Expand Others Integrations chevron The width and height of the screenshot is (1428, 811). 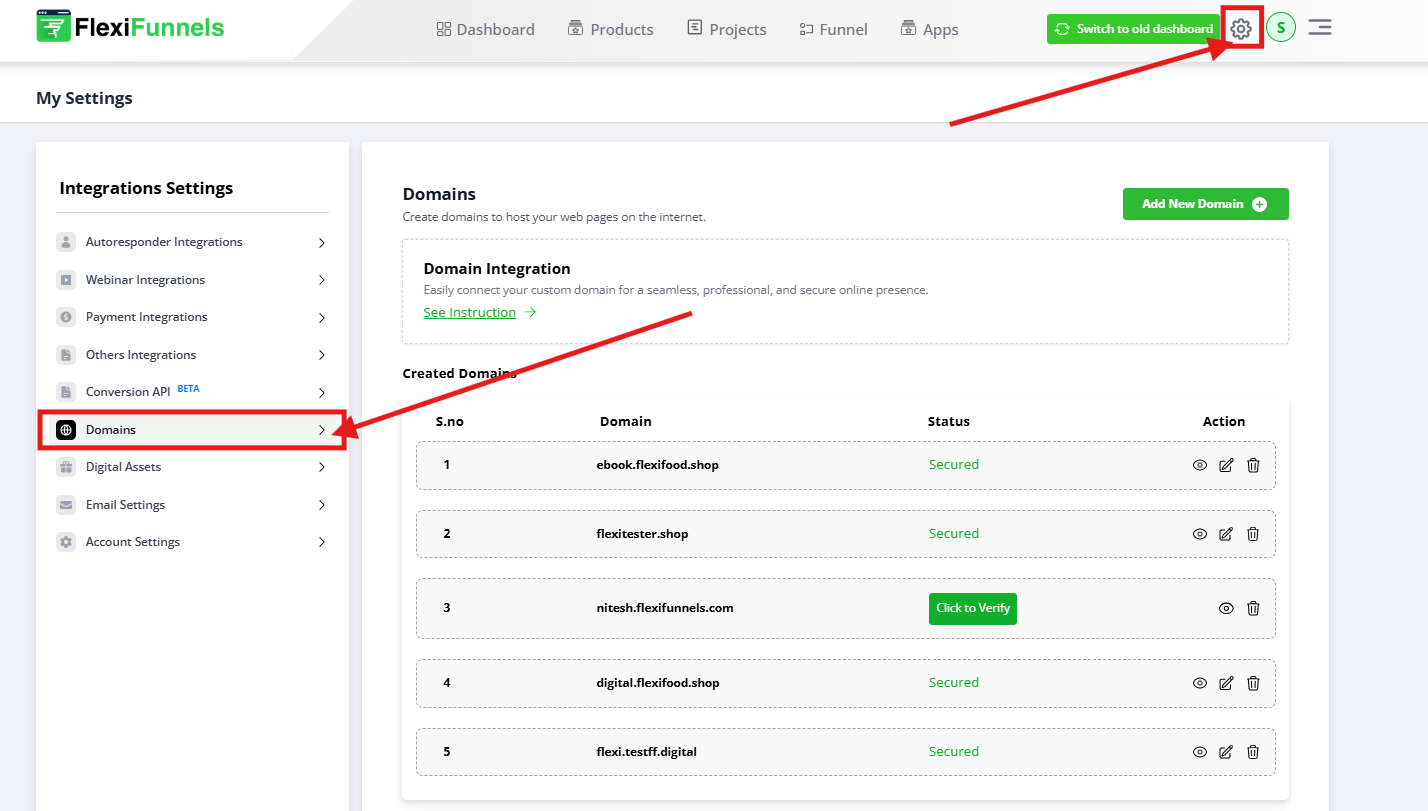click(x=321, y=355)
